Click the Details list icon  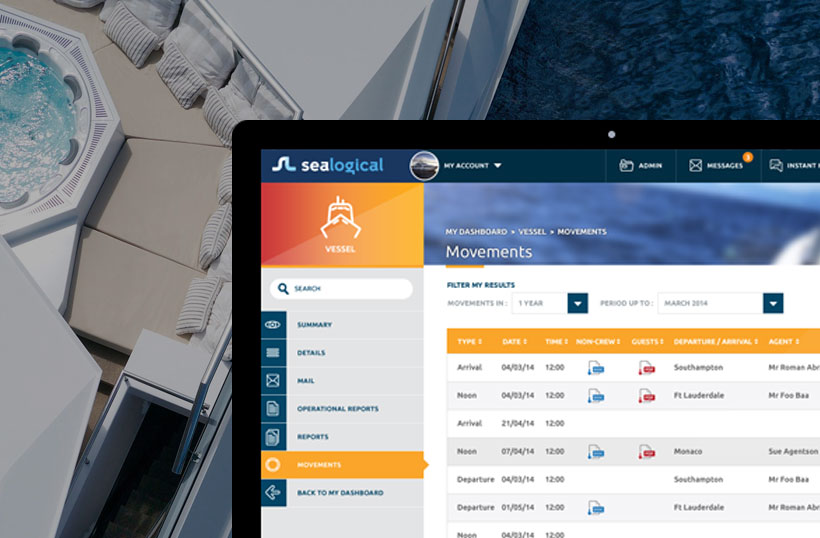(273, 353)
